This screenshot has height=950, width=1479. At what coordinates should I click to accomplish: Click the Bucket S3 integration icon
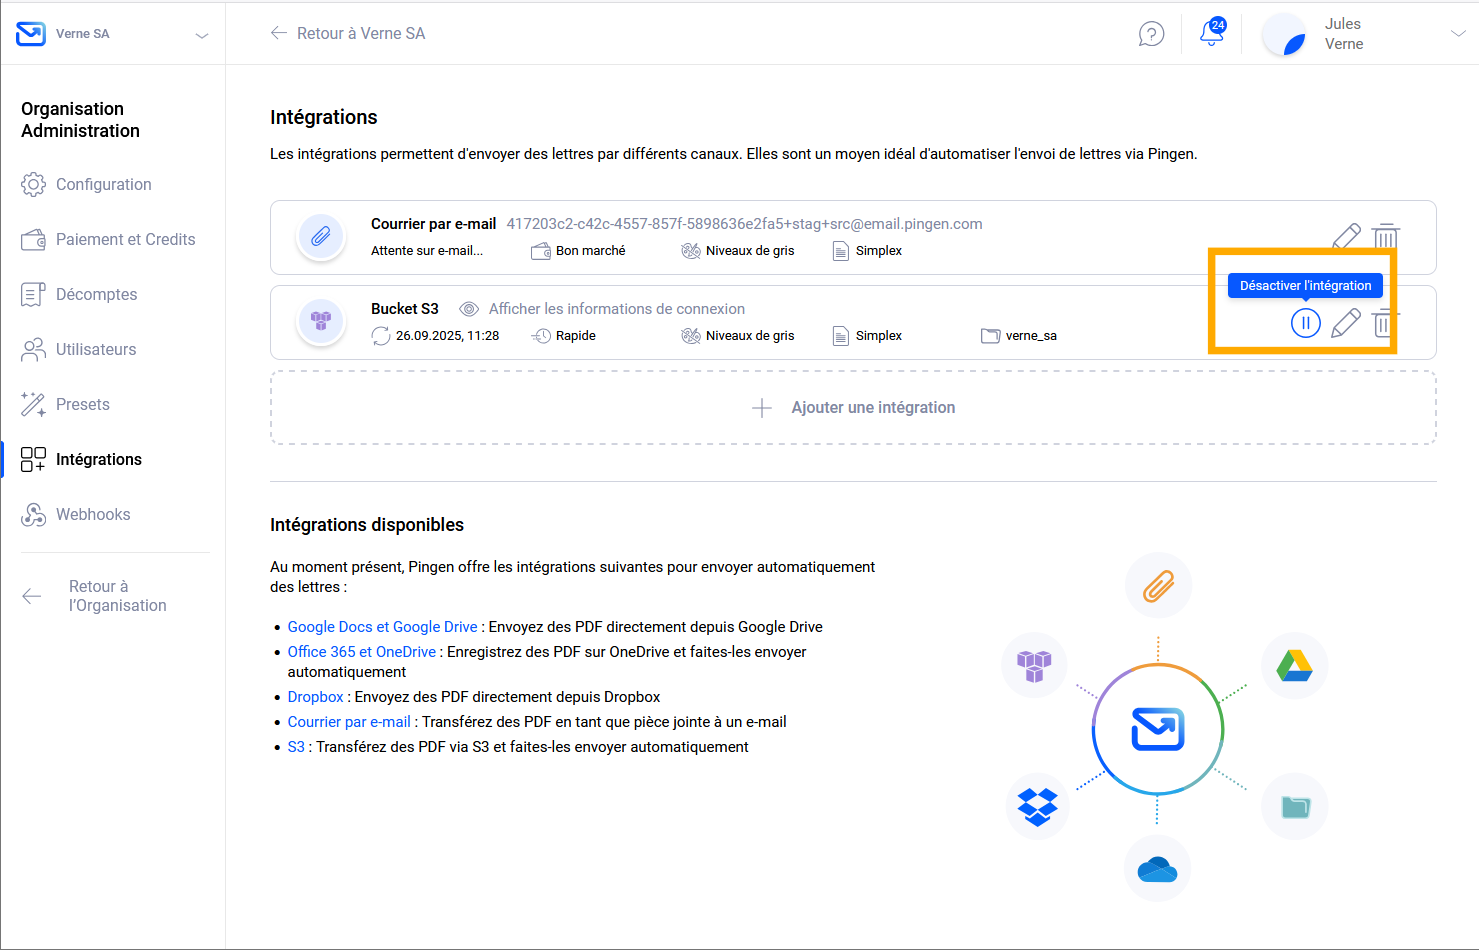point(321,322)
